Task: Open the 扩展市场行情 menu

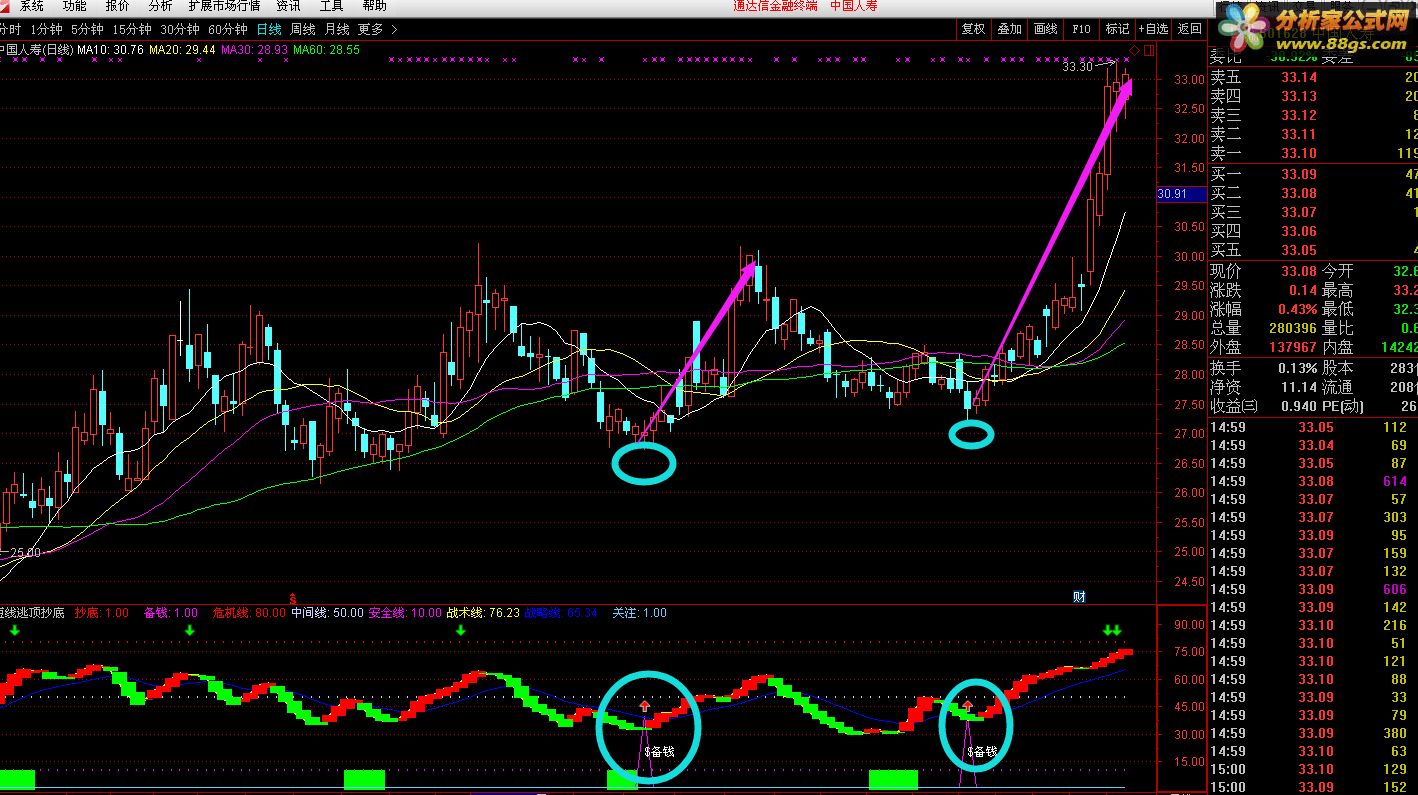Action: tap(224, 6)
